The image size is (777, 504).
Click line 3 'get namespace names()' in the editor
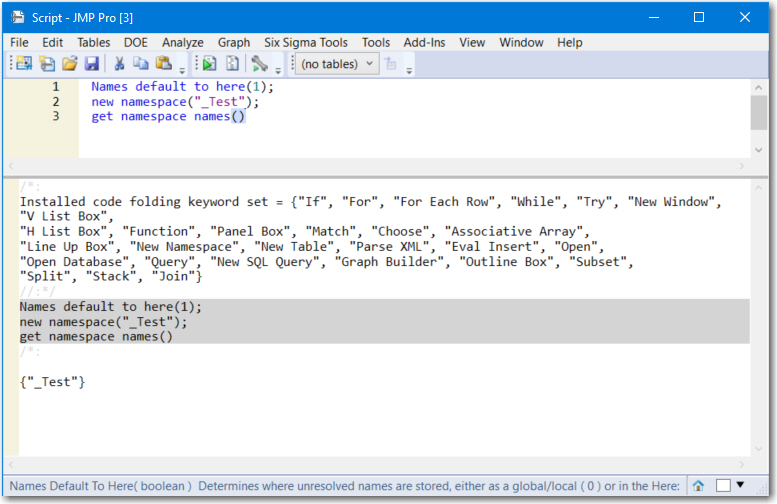168,116
